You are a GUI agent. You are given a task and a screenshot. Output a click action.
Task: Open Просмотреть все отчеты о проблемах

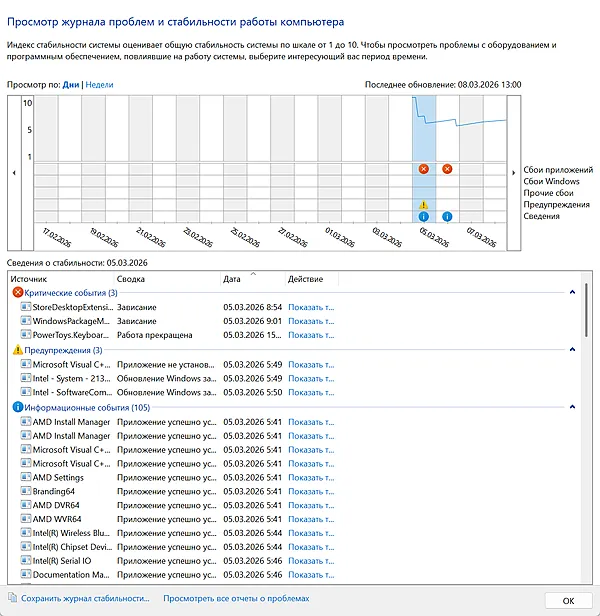(x=237, y=599)
